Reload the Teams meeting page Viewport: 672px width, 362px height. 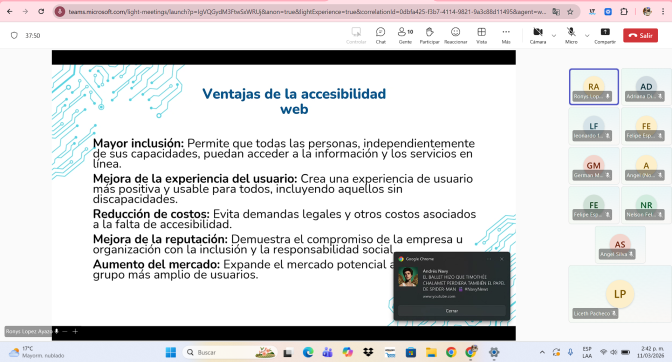41,12
